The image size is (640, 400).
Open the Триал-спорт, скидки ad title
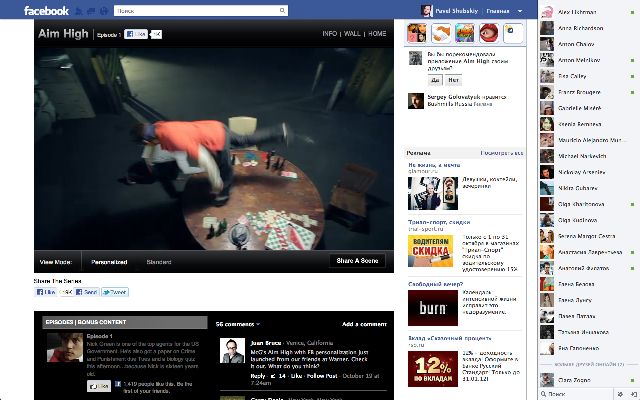tap(439, 222)
